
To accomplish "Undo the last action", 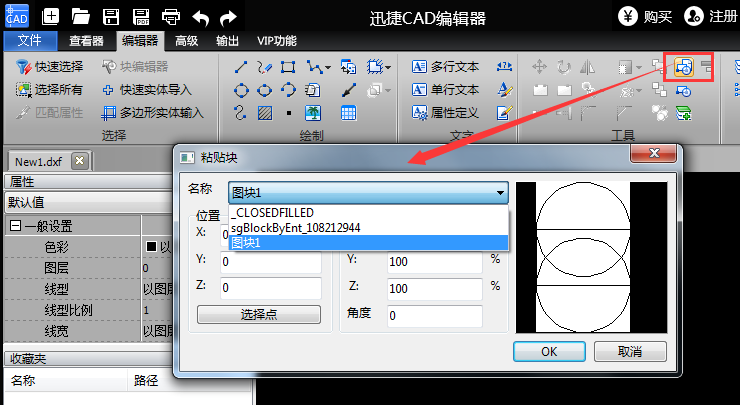I will click(x=201, y=18).
